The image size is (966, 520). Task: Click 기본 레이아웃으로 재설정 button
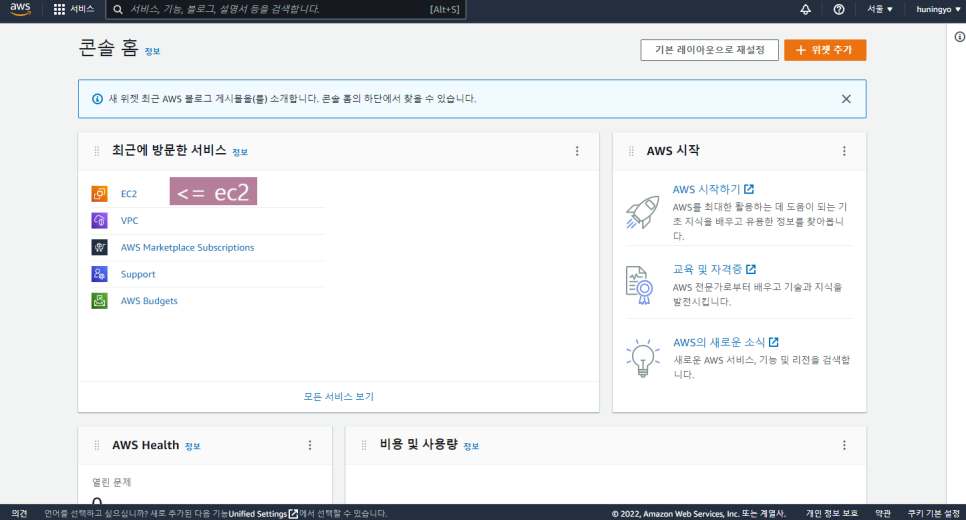(709, 50)
